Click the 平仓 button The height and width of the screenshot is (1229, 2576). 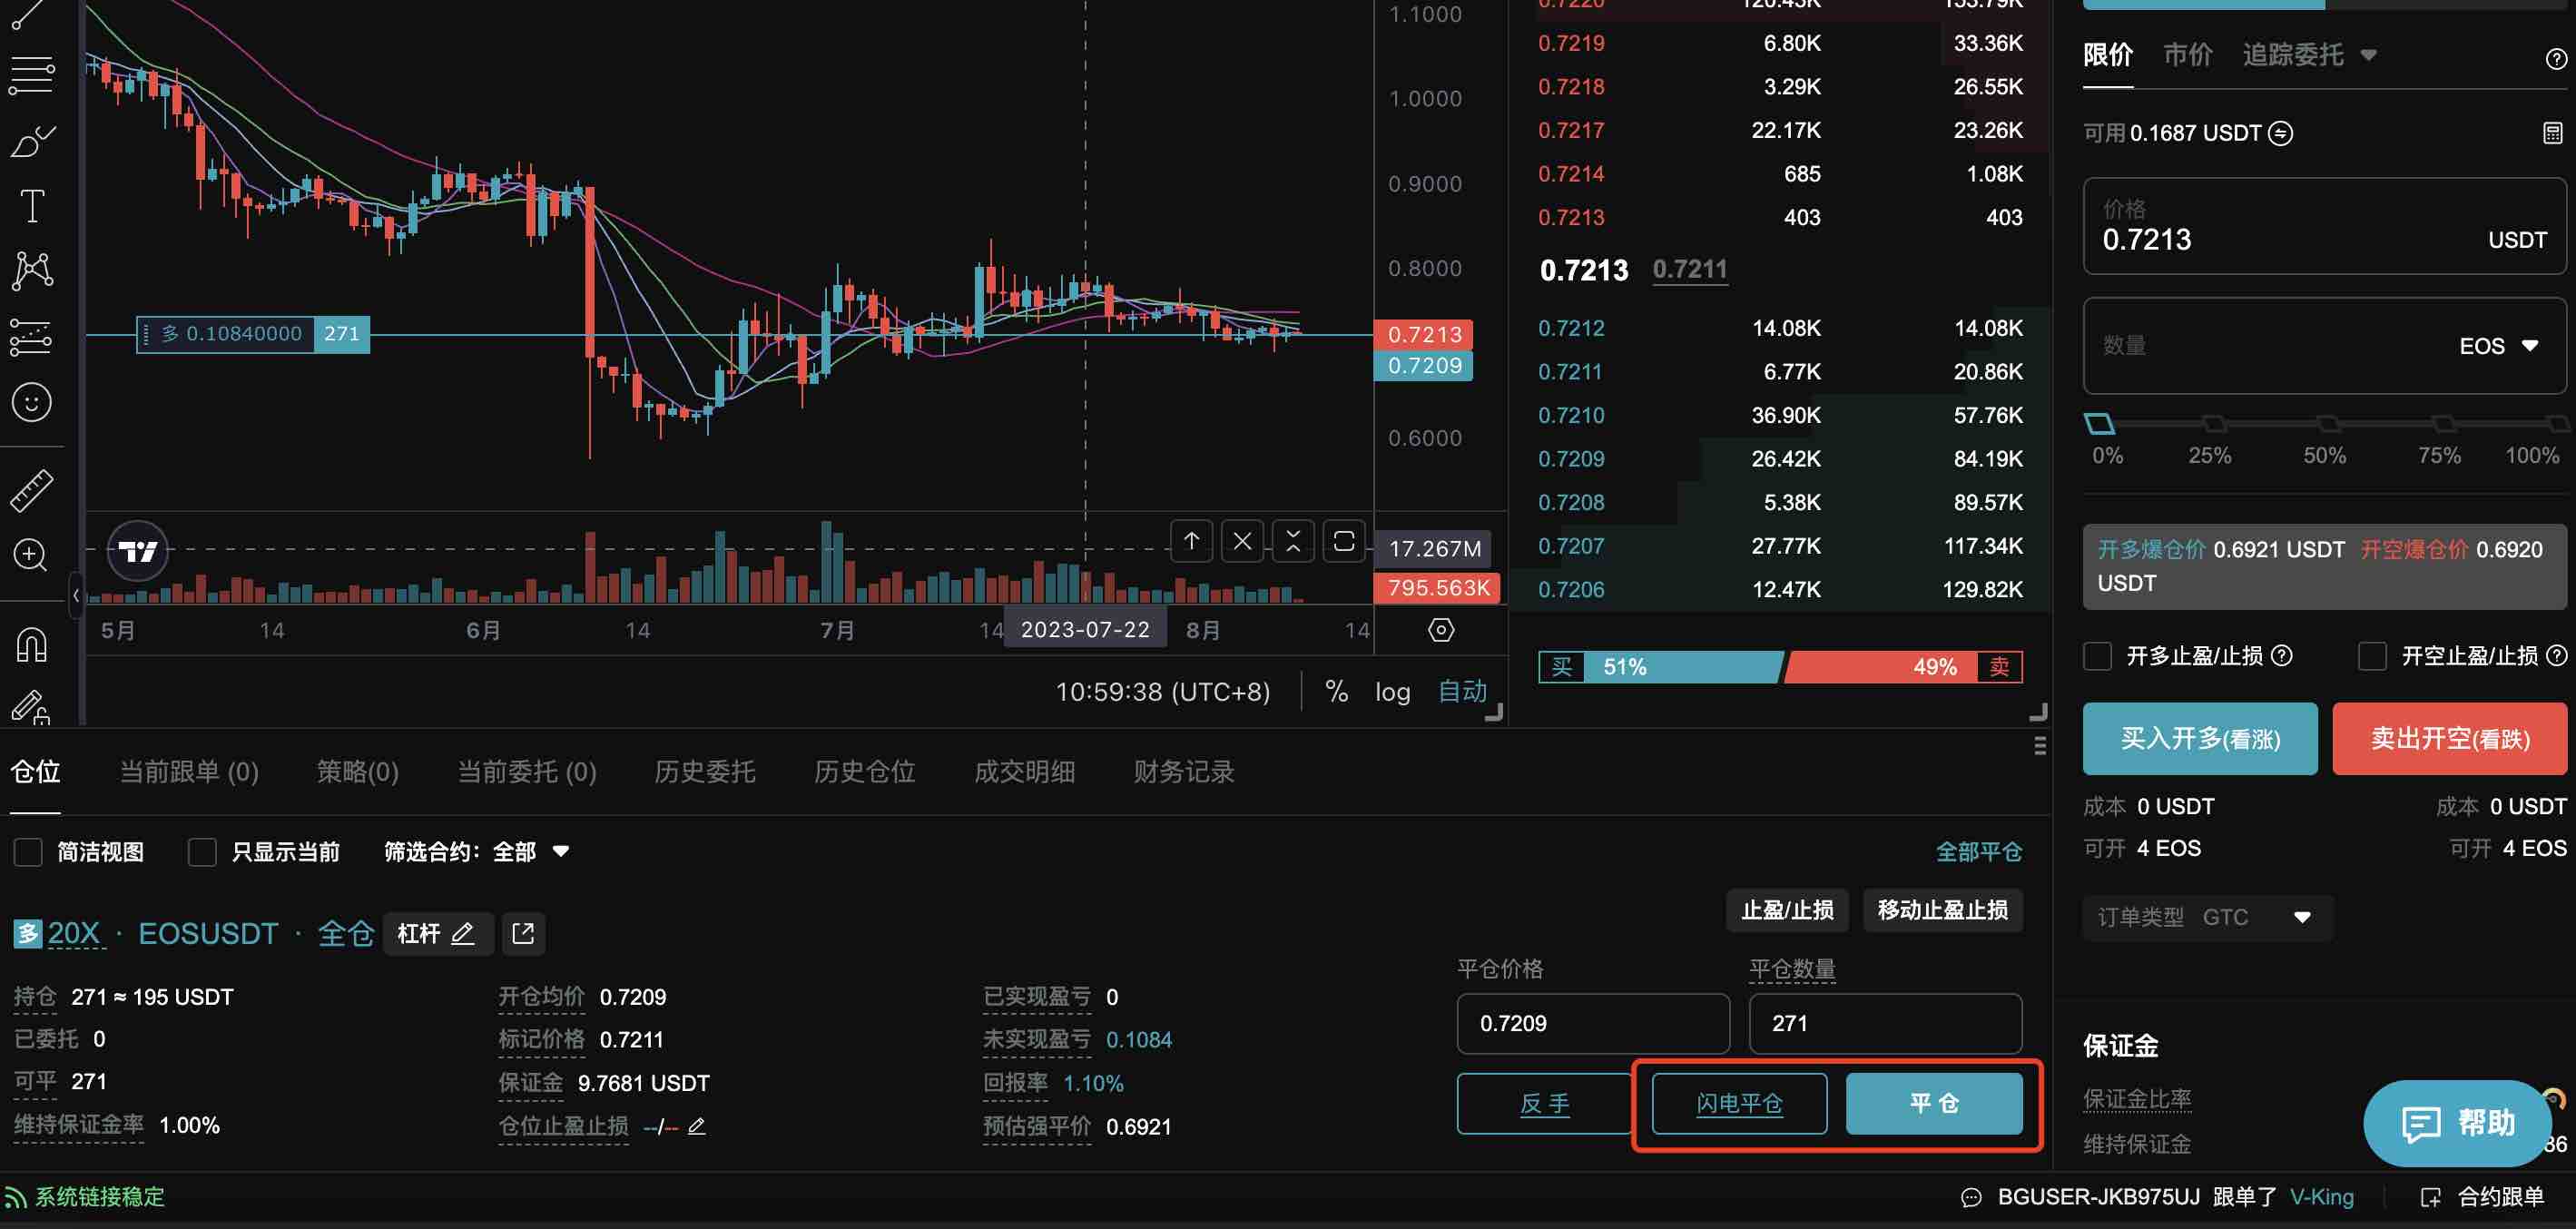[x=1934, y=1104]
